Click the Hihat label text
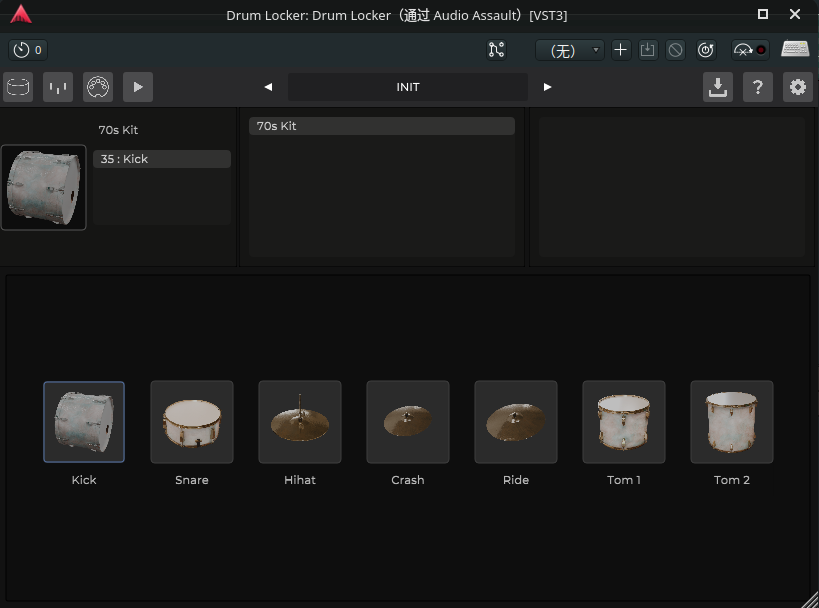The width and height of the screenshot is (819, 608). [x=300, y=480]
